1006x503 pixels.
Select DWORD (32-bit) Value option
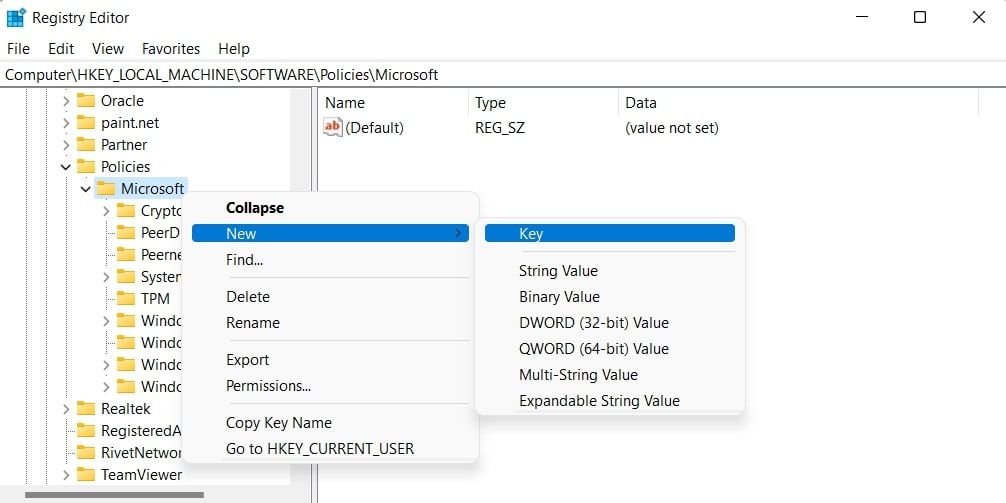click(593, 322)
